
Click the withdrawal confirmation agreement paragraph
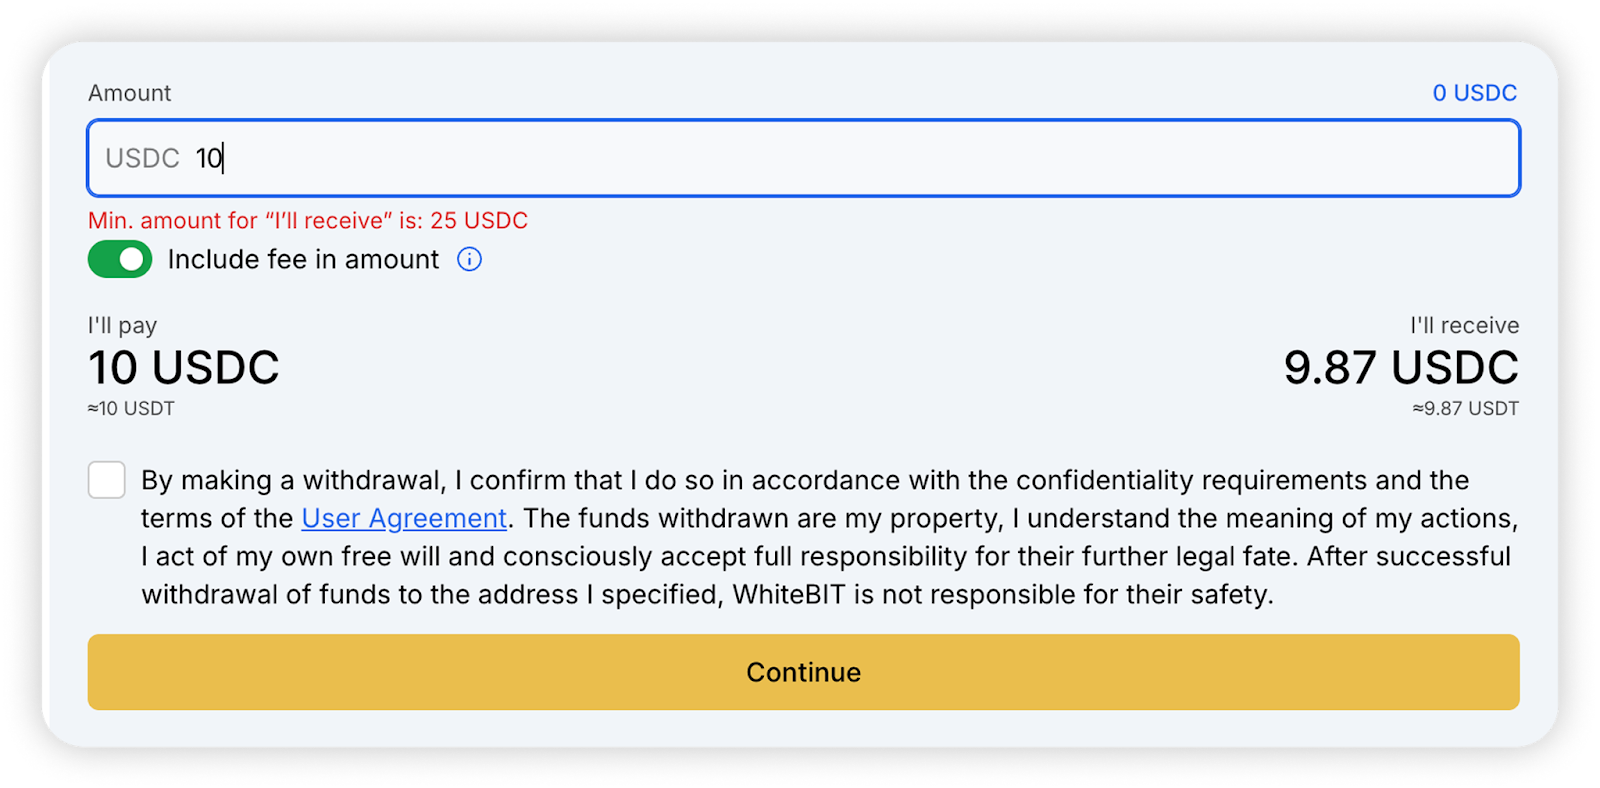coord(829,537)
